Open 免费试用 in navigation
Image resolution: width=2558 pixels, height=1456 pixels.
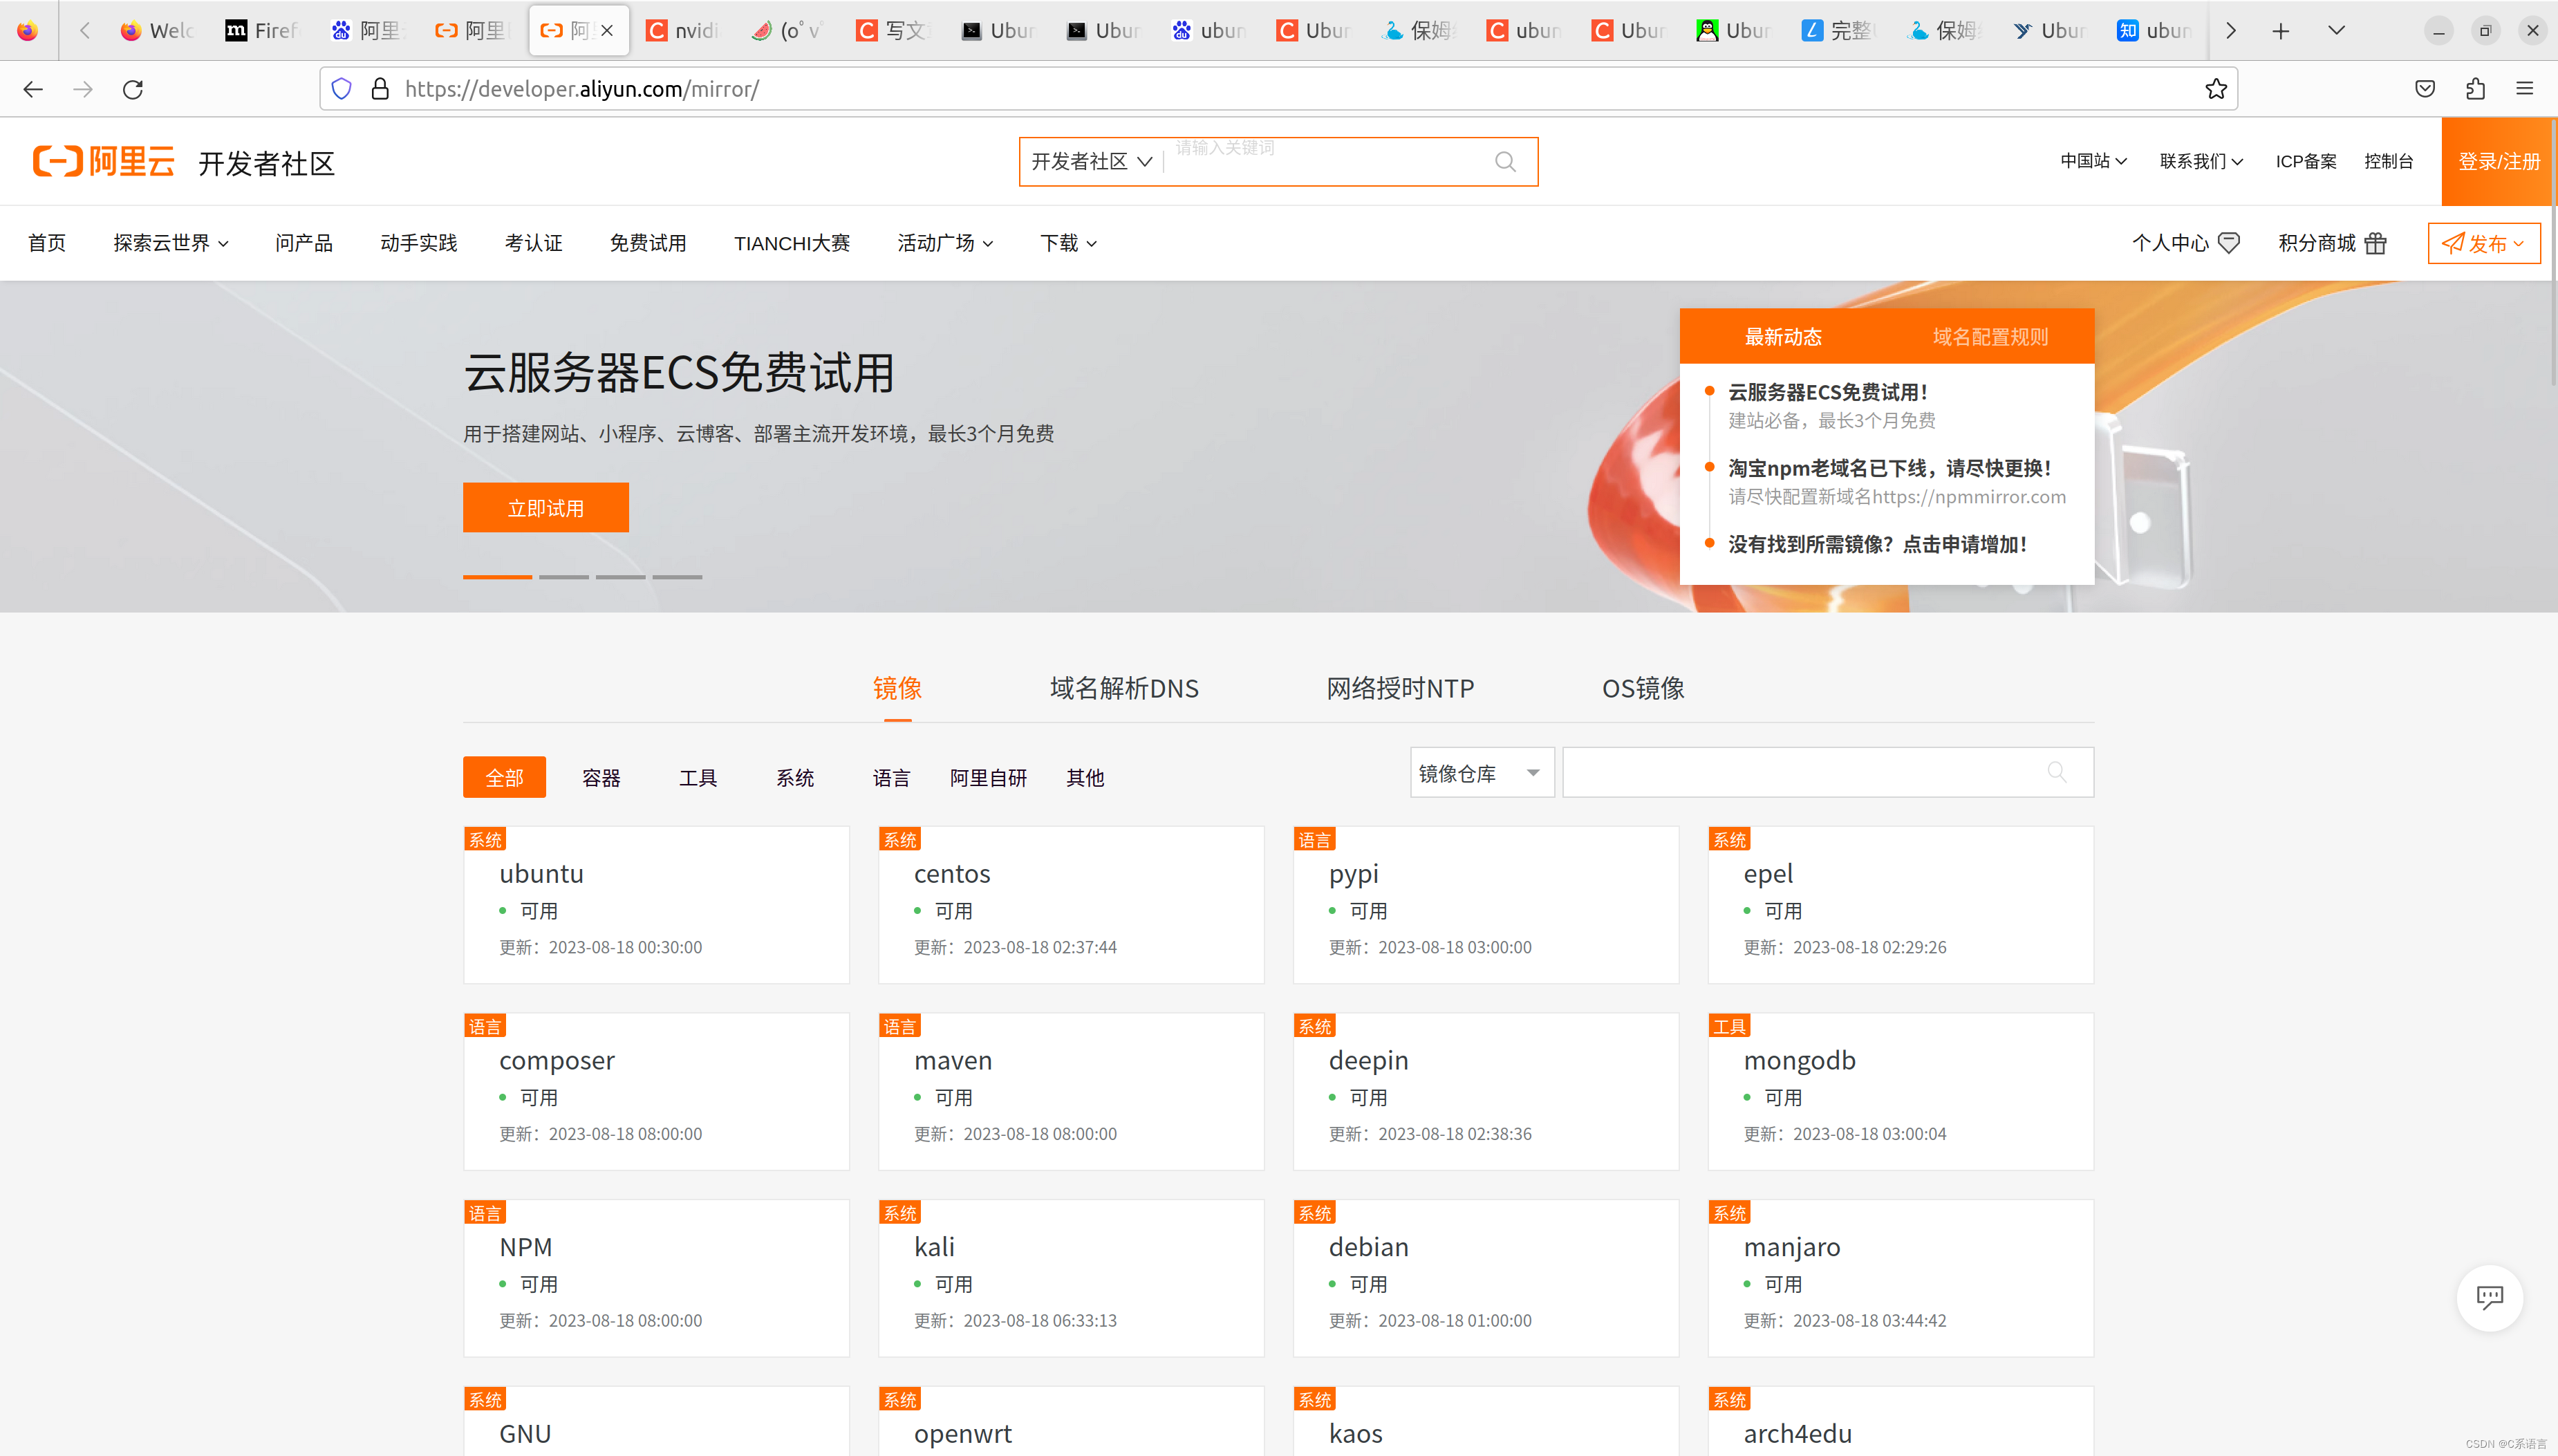coord(648,243)
